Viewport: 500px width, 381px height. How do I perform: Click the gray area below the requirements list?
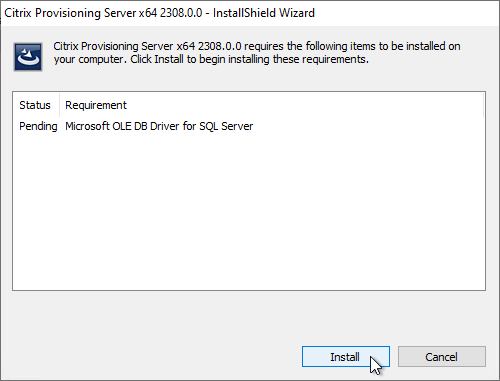(249, 317)
